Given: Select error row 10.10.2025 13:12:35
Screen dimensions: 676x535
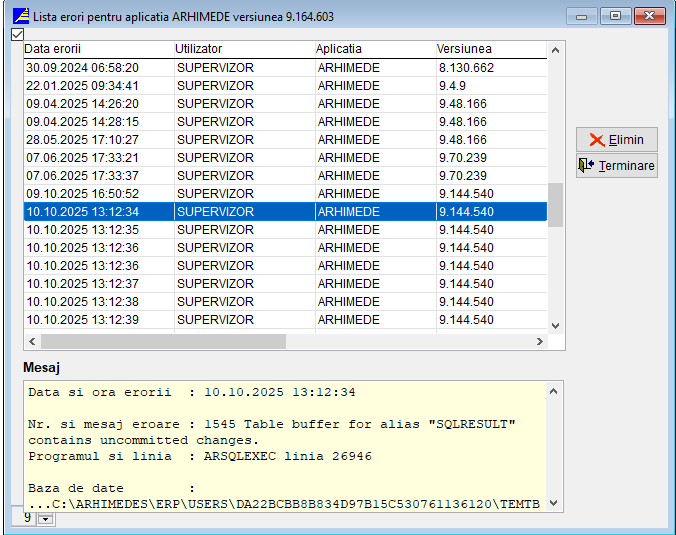Looking at the screenshot, I should [x=285, y=230].
